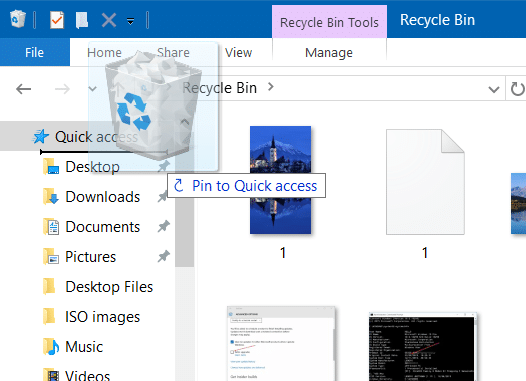Screen dimensions: 526x381
Task: Click the Desktop folder icon
Action: click(x=51, y=167)
